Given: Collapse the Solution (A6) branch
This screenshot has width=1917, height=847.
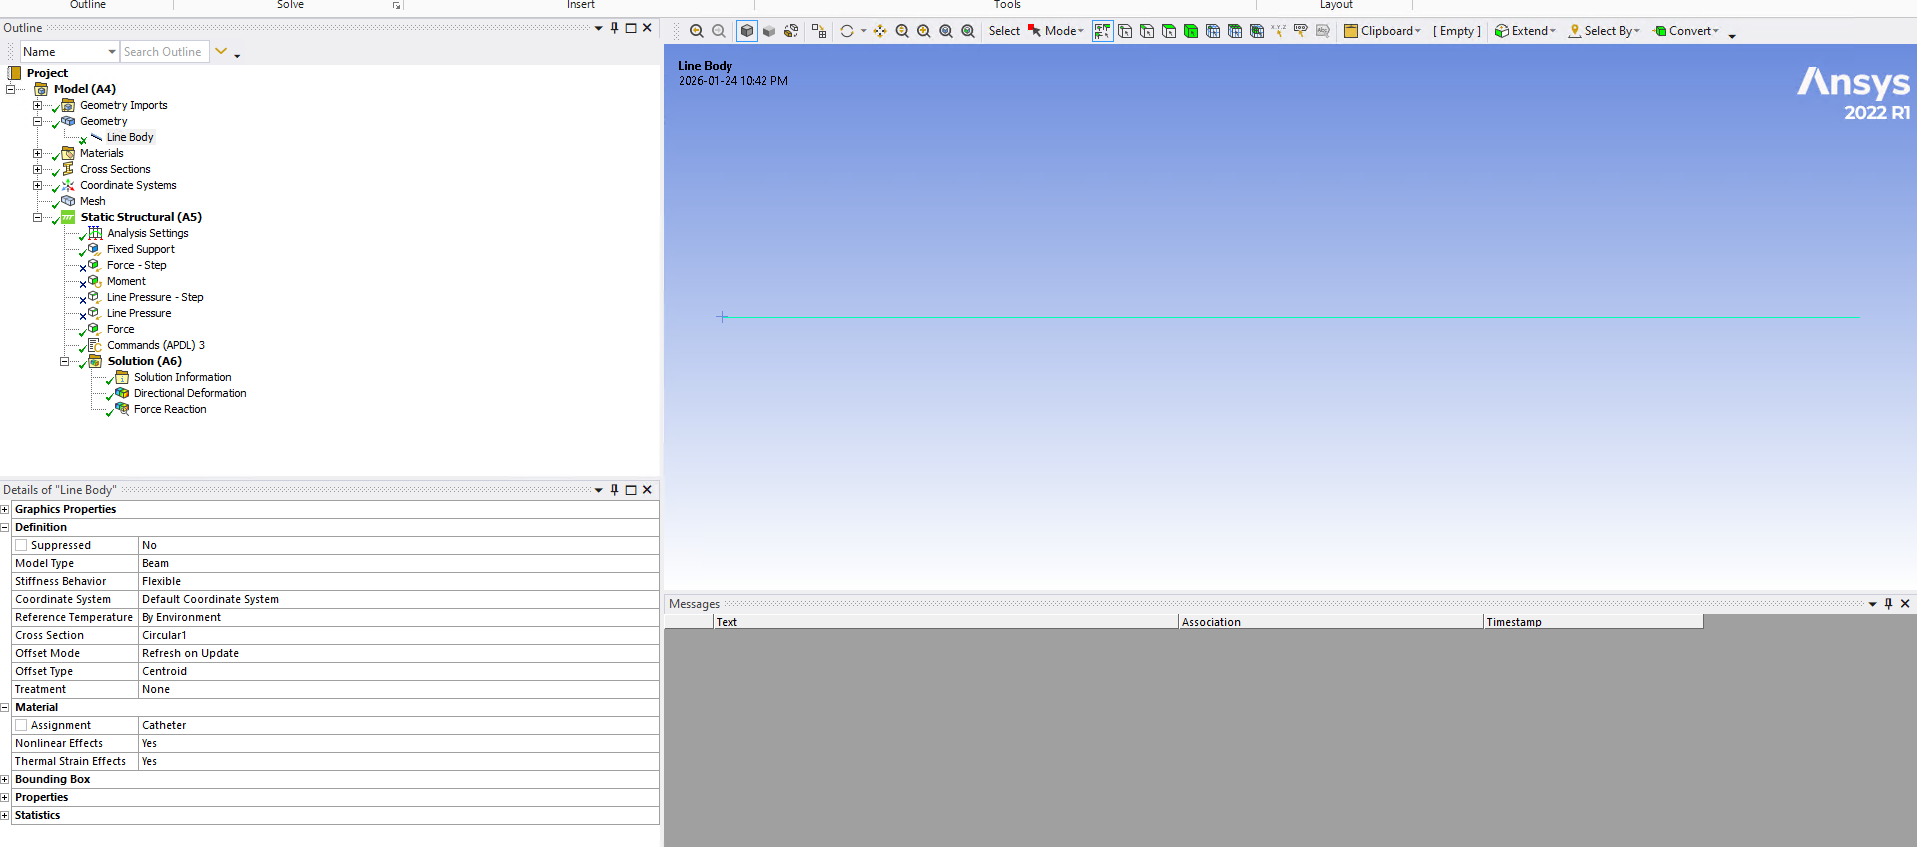Looking at the screenshot, I should click(x=65, y=361).
